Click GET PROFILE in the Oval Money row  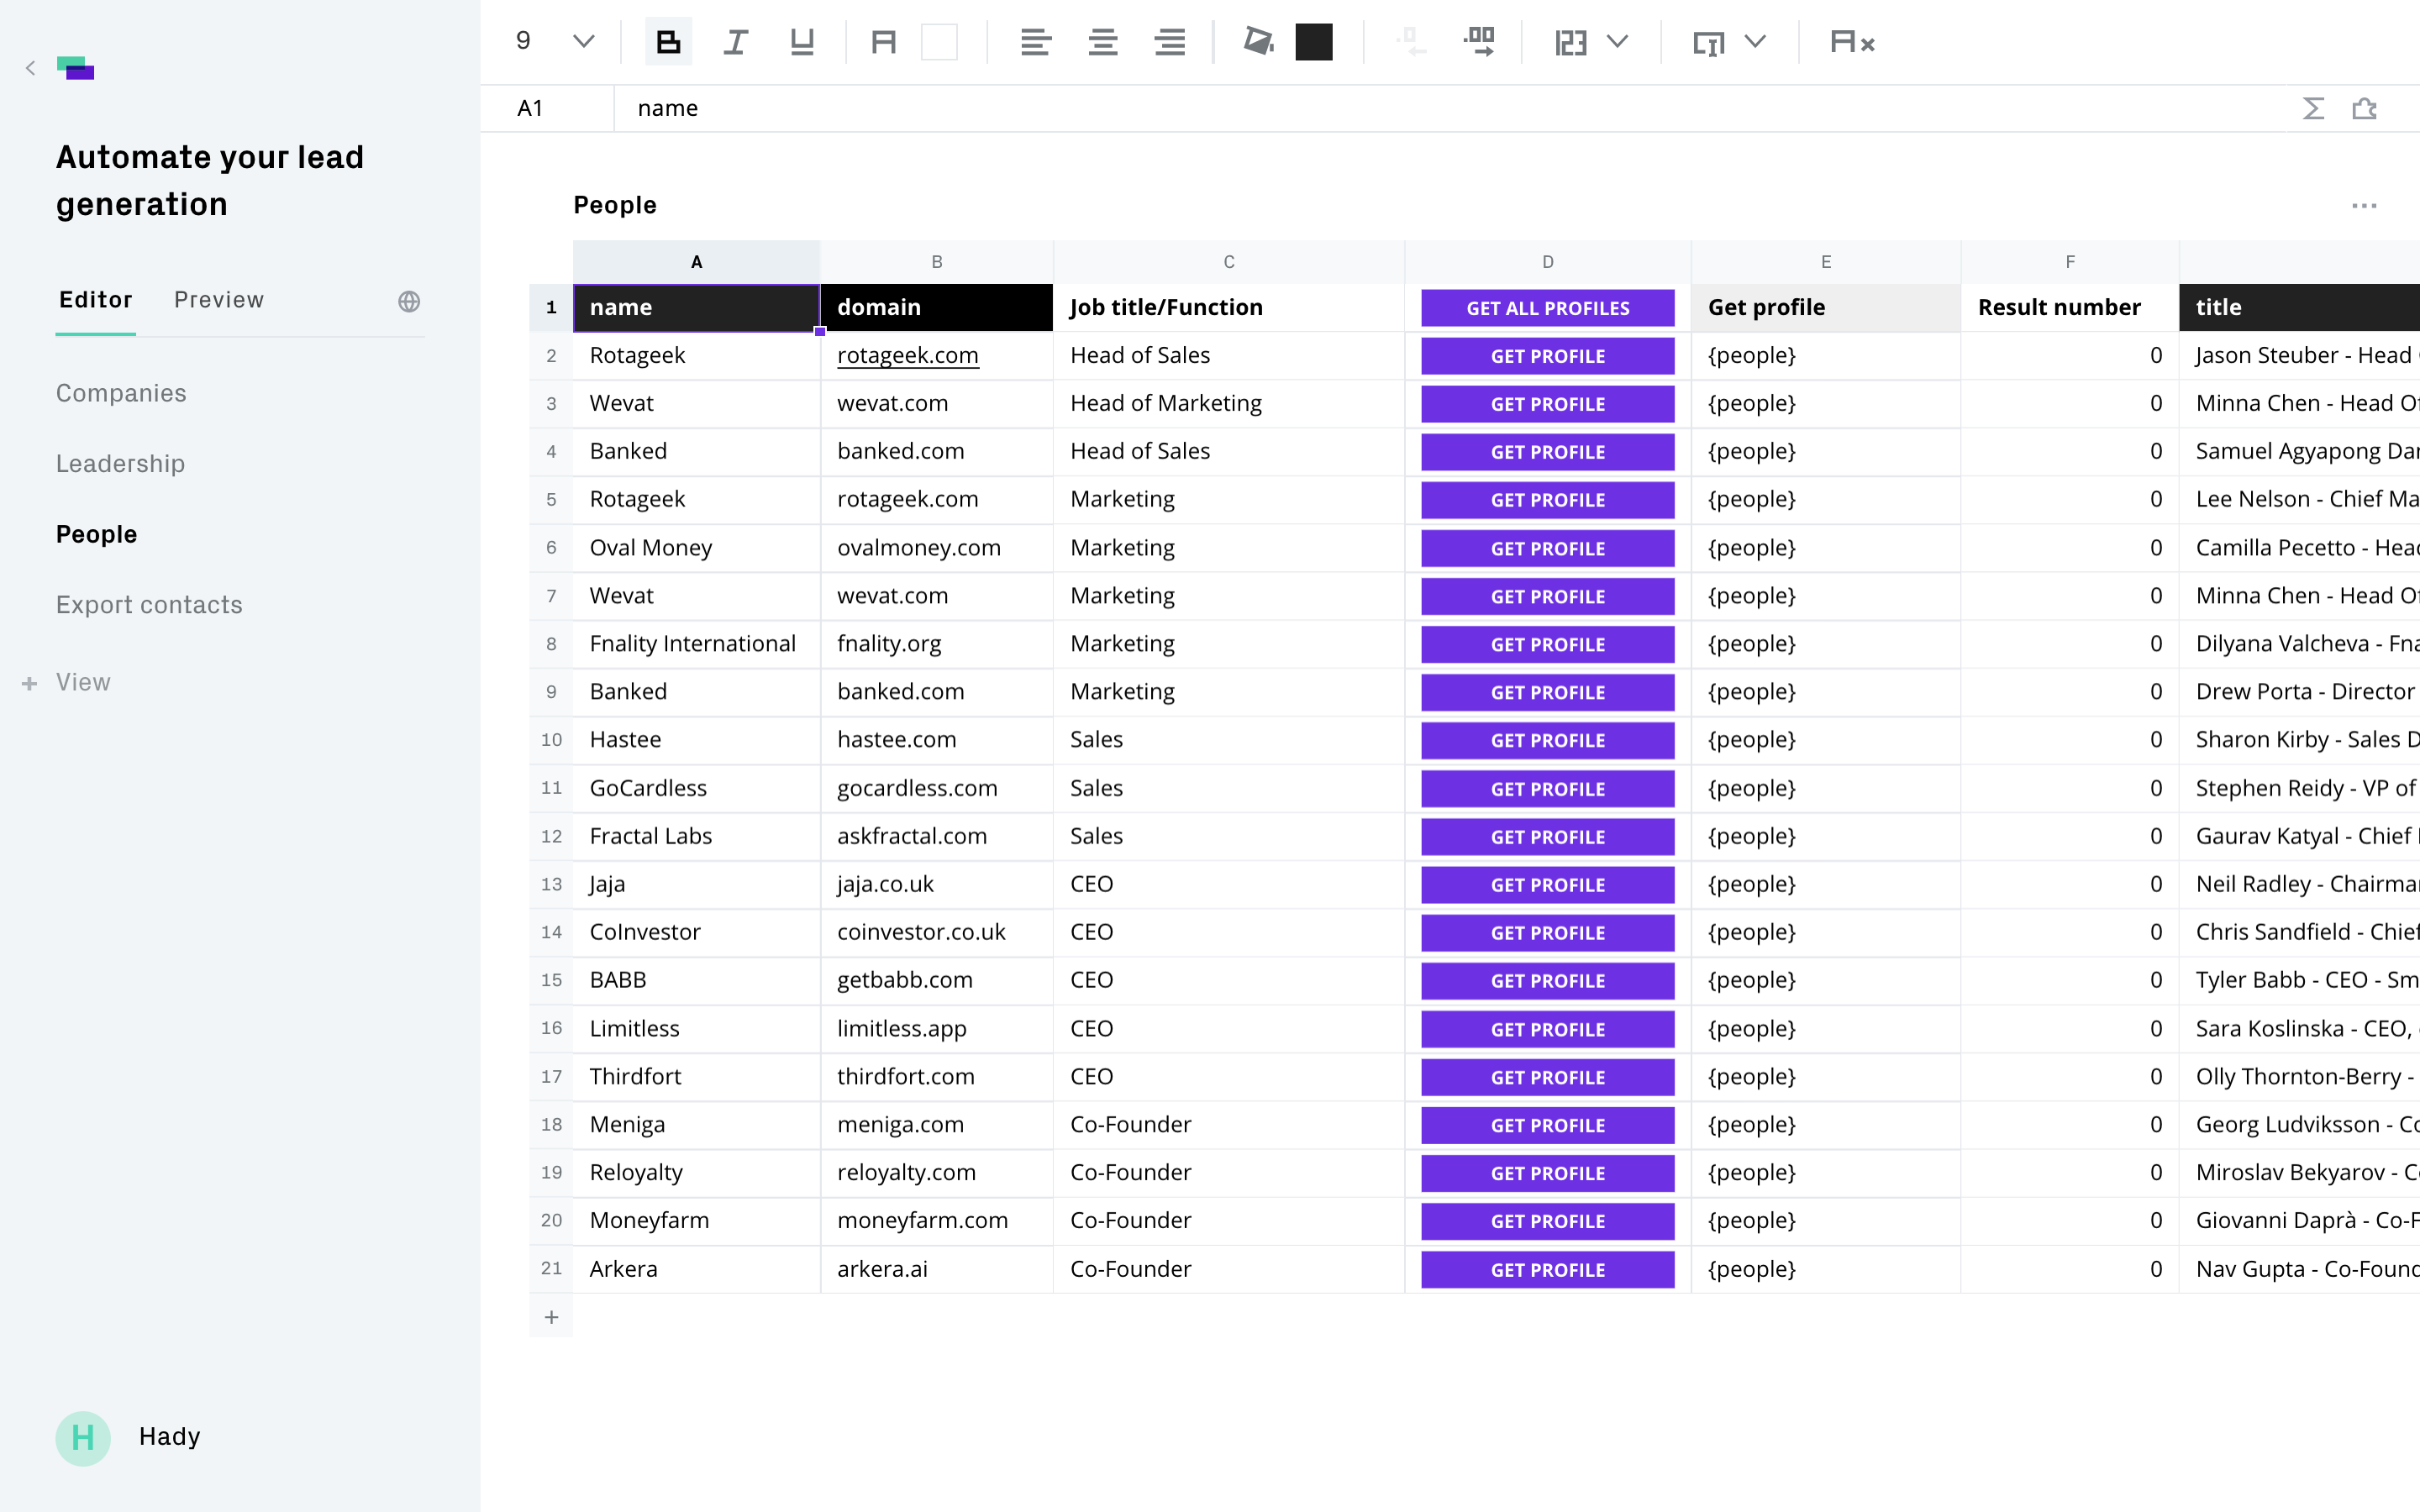(1547, 548)
